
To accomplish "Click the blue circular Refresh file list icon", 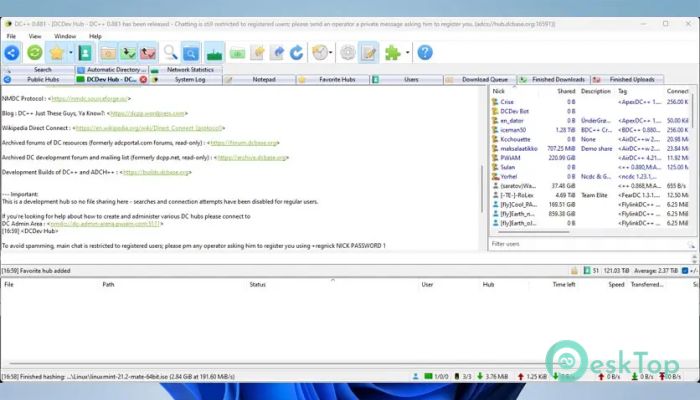I will tap(297, 53).
